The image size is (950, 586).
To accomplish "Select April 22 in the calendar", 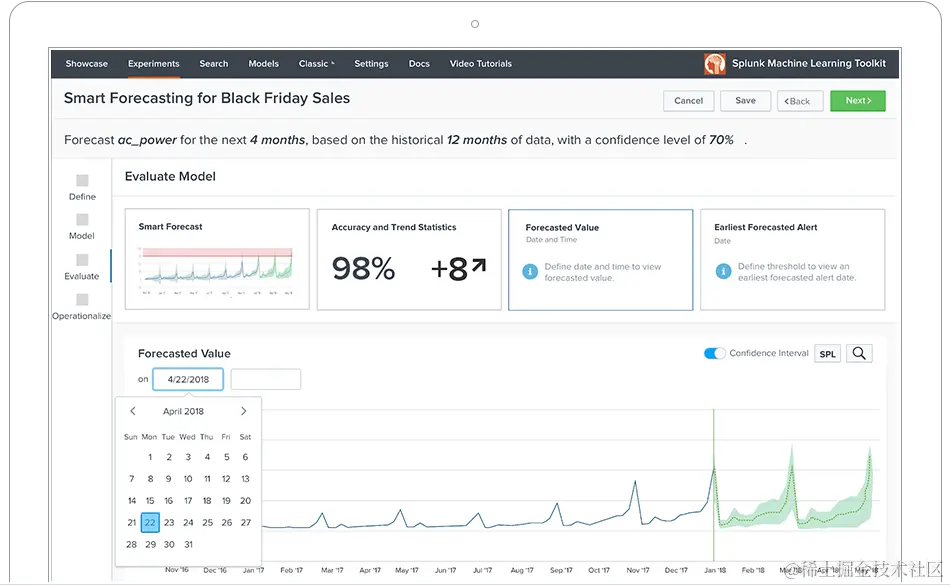I will click(150, 522).
